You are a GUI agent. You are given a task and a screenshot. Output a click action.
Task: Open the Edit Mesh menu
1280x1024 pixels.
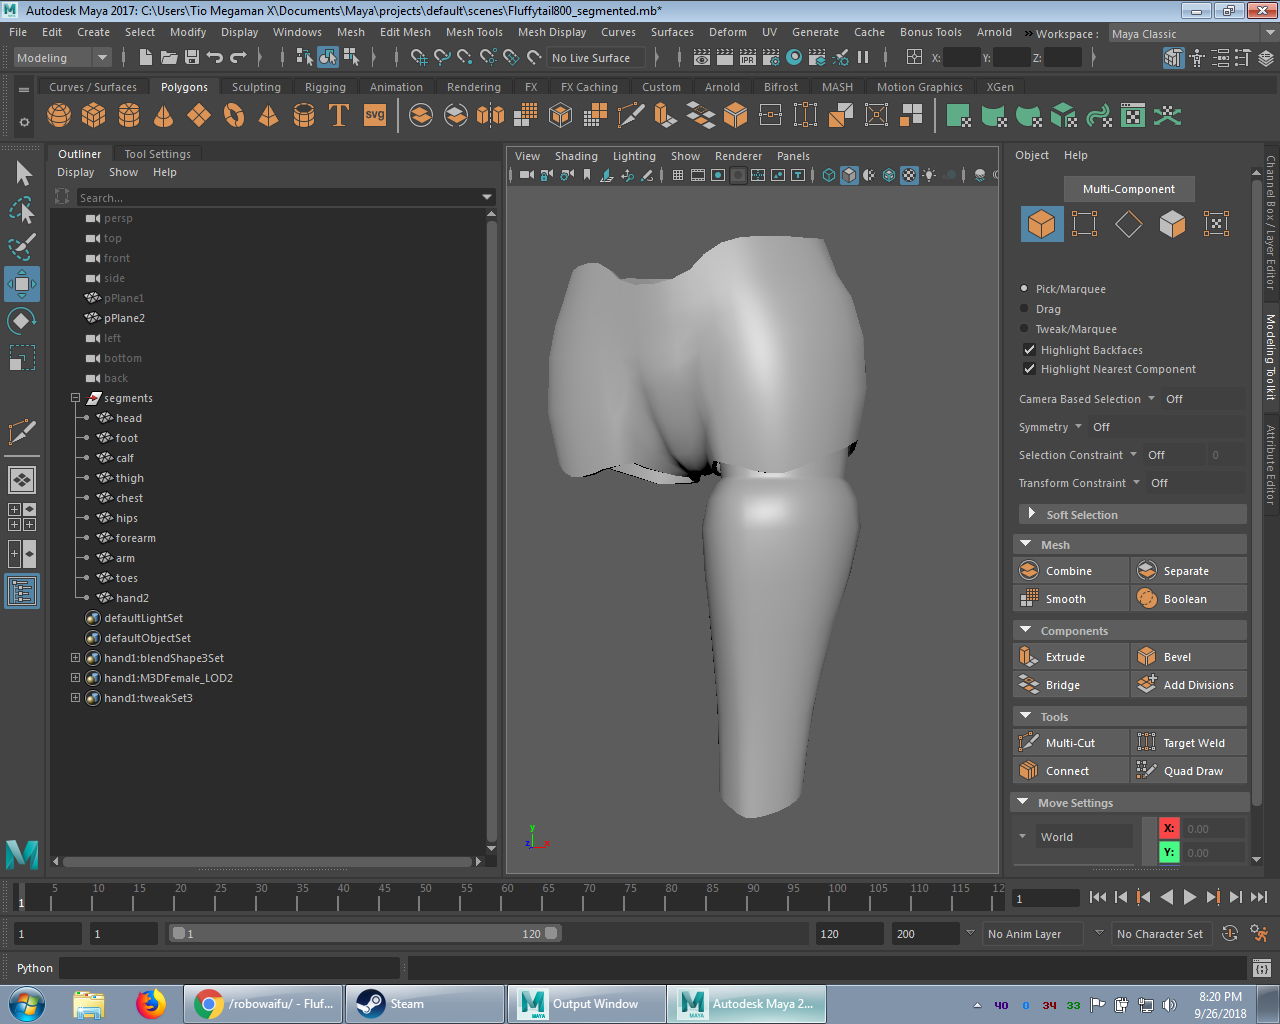coord(405,32)
